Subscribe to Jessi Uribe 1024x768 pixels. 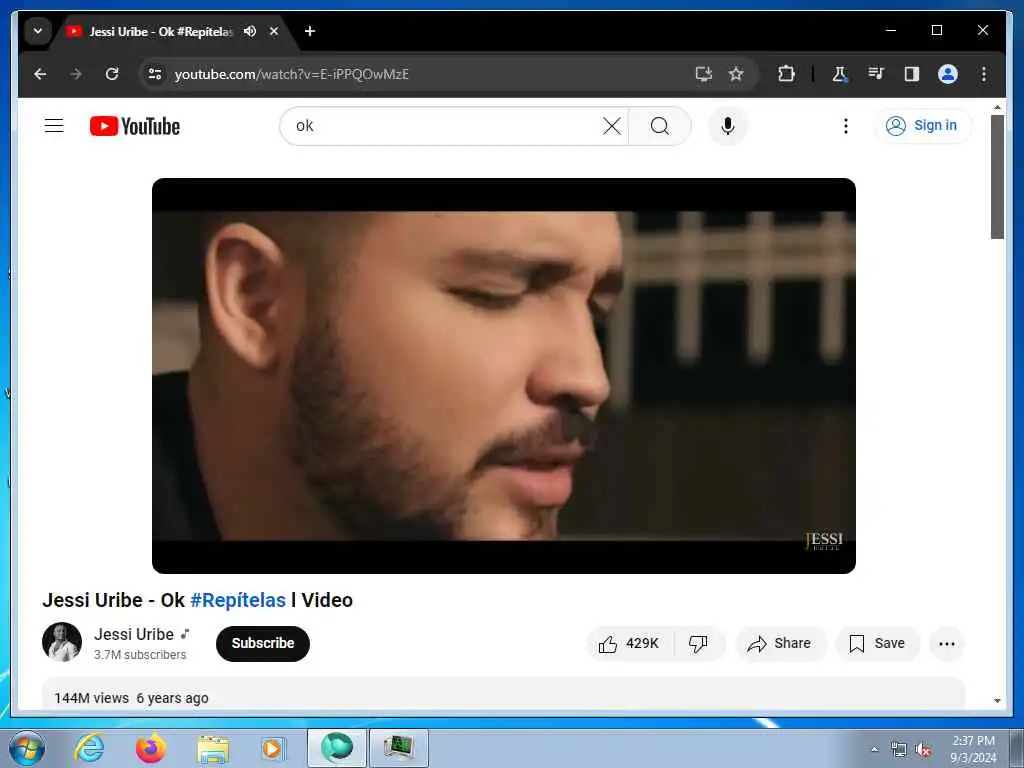(x=263, y=643)
